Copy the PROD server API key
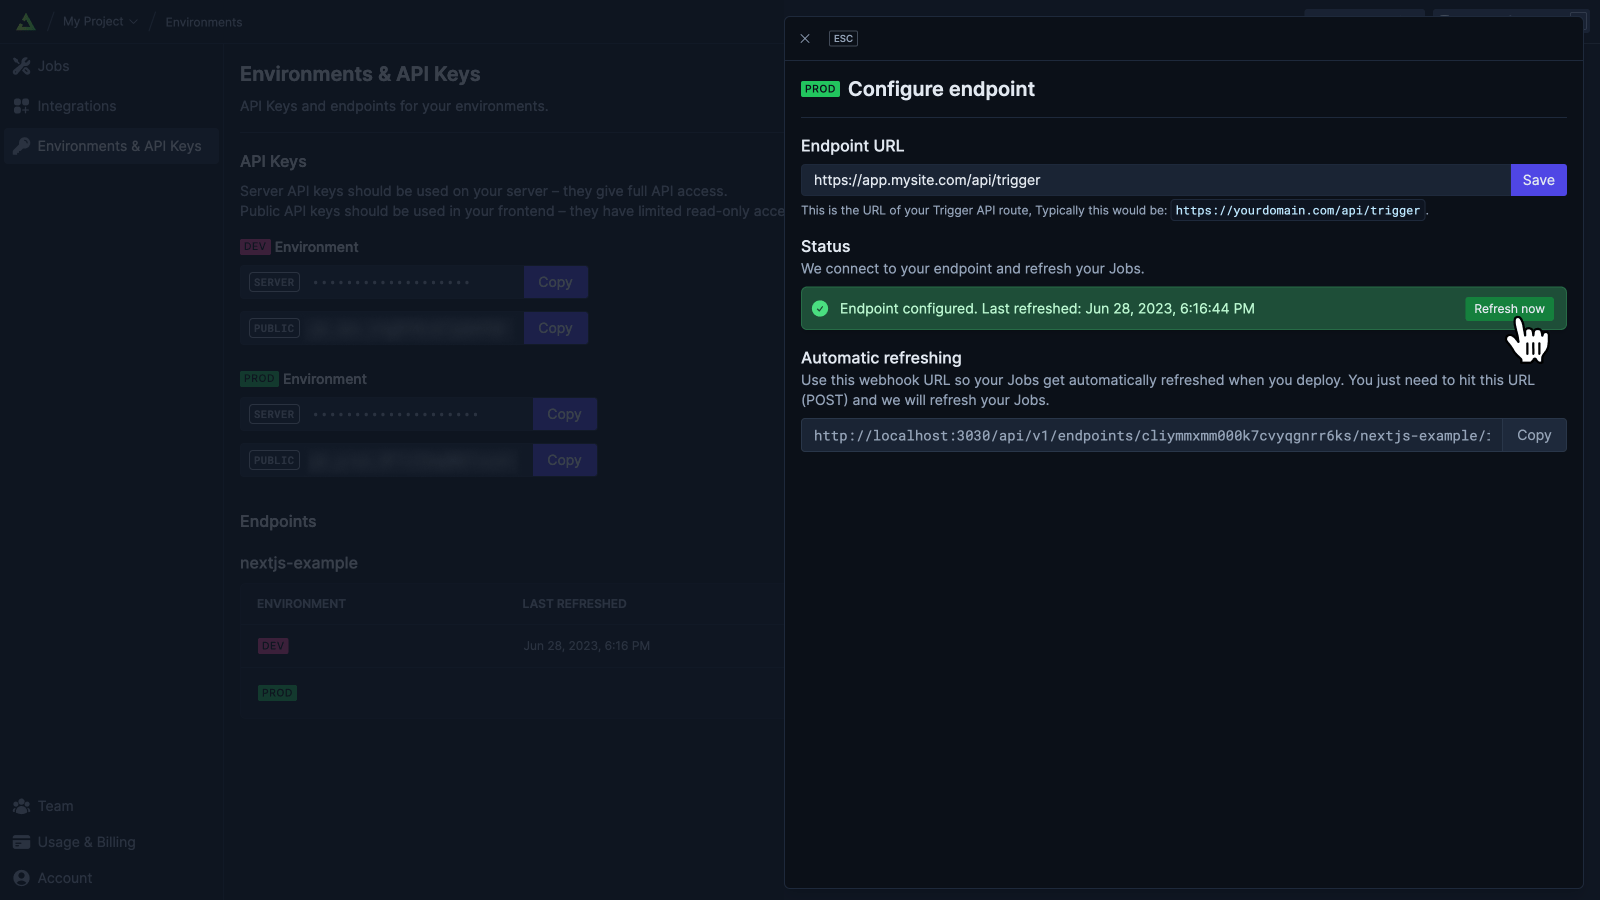1600x900 pixels. (x=564, y=414)
